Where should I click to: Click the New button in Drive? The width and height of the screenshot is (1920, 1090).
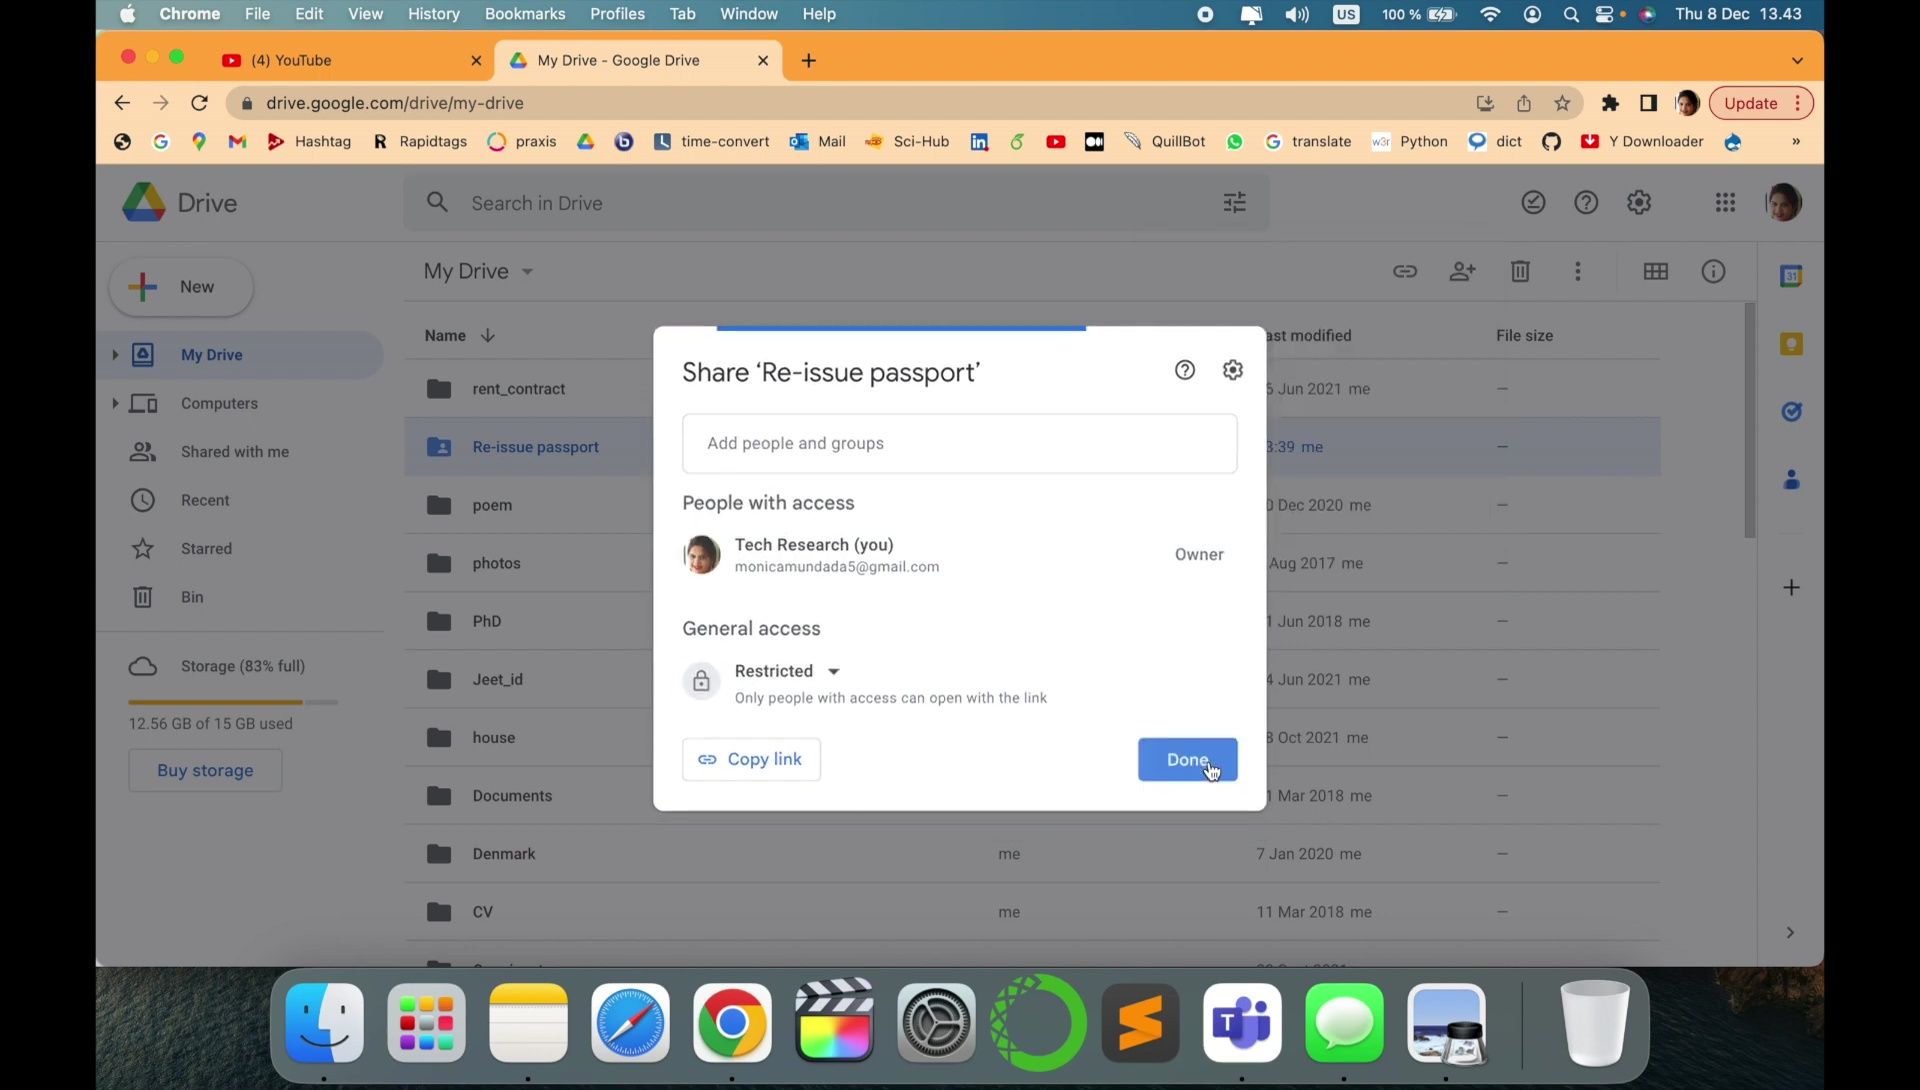pyautogui.click(x=181, y=287)
